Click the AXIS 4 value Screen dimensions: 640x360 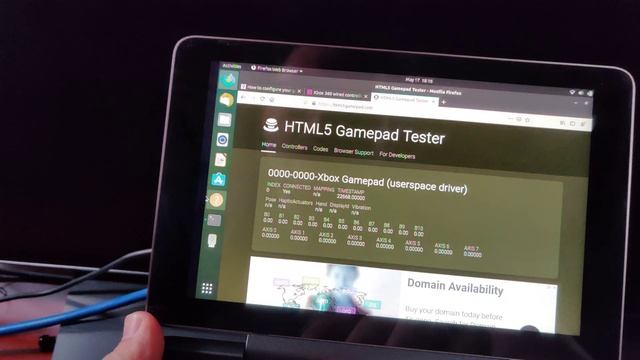tap(384, 246)
